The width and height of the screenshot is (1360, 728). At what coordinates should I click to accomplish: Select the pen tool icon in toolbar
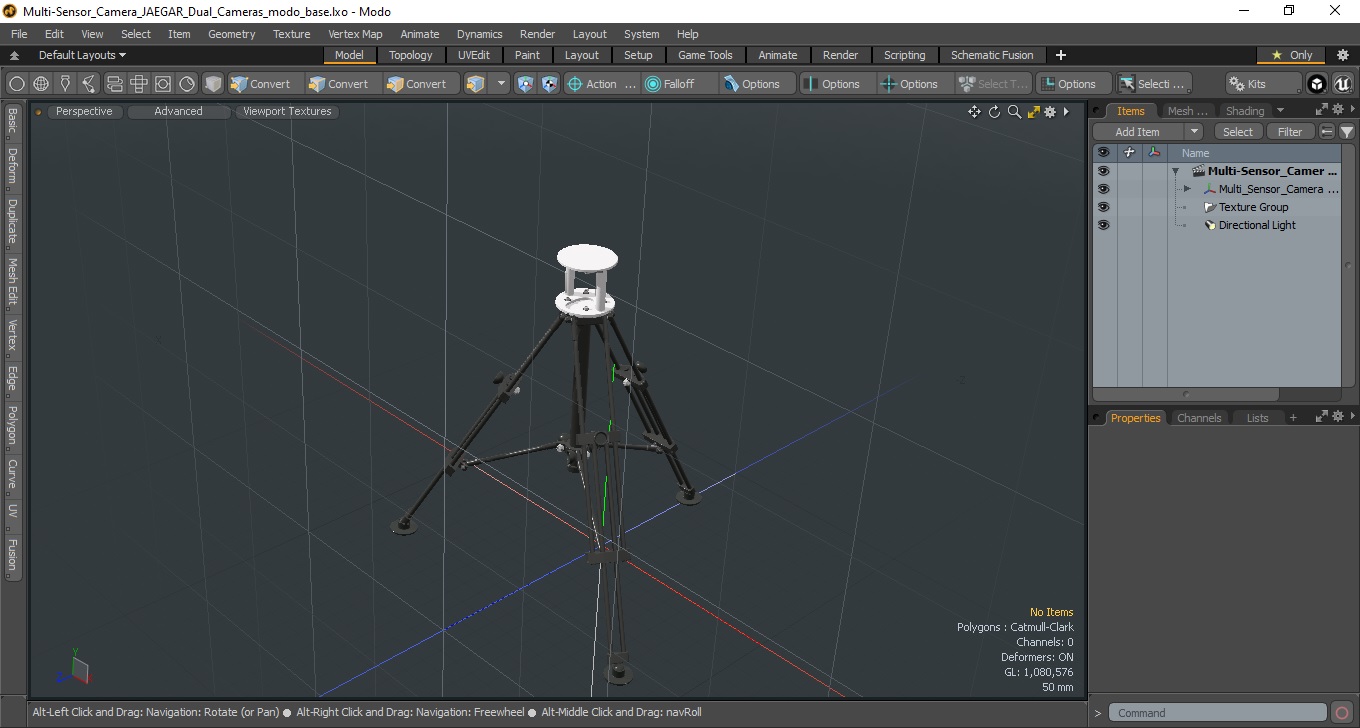(66, 84)
